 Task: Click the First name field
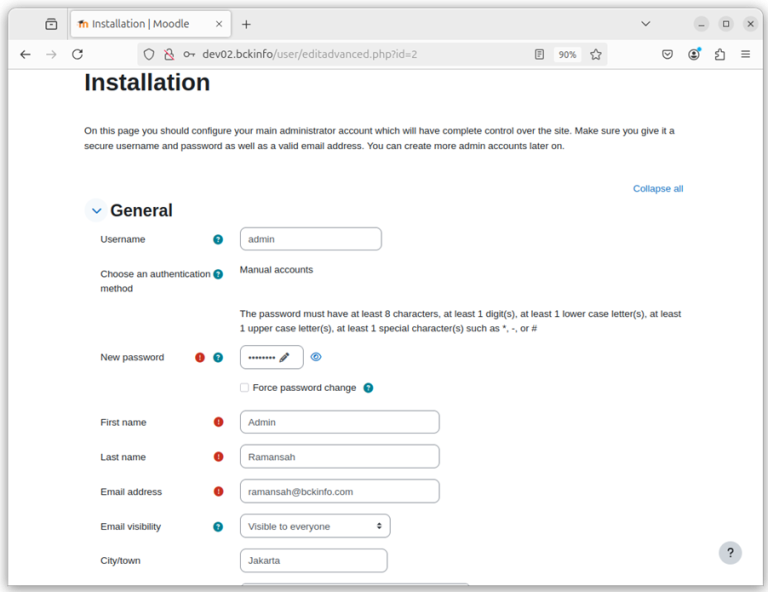(x=339, y=422)
